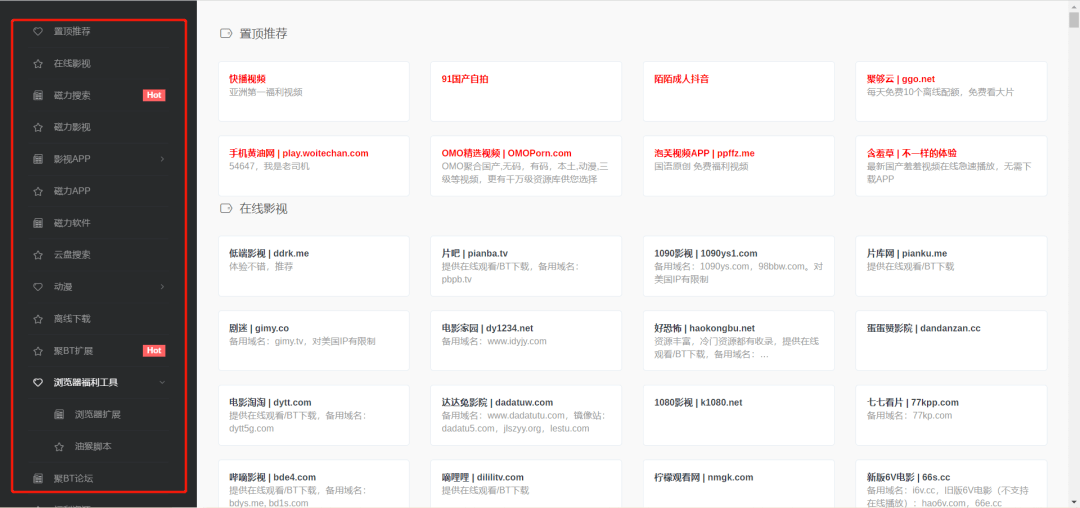Open 达达兔影院 | dadatuw.com card

pyautogui.click(x=526, y=415)
